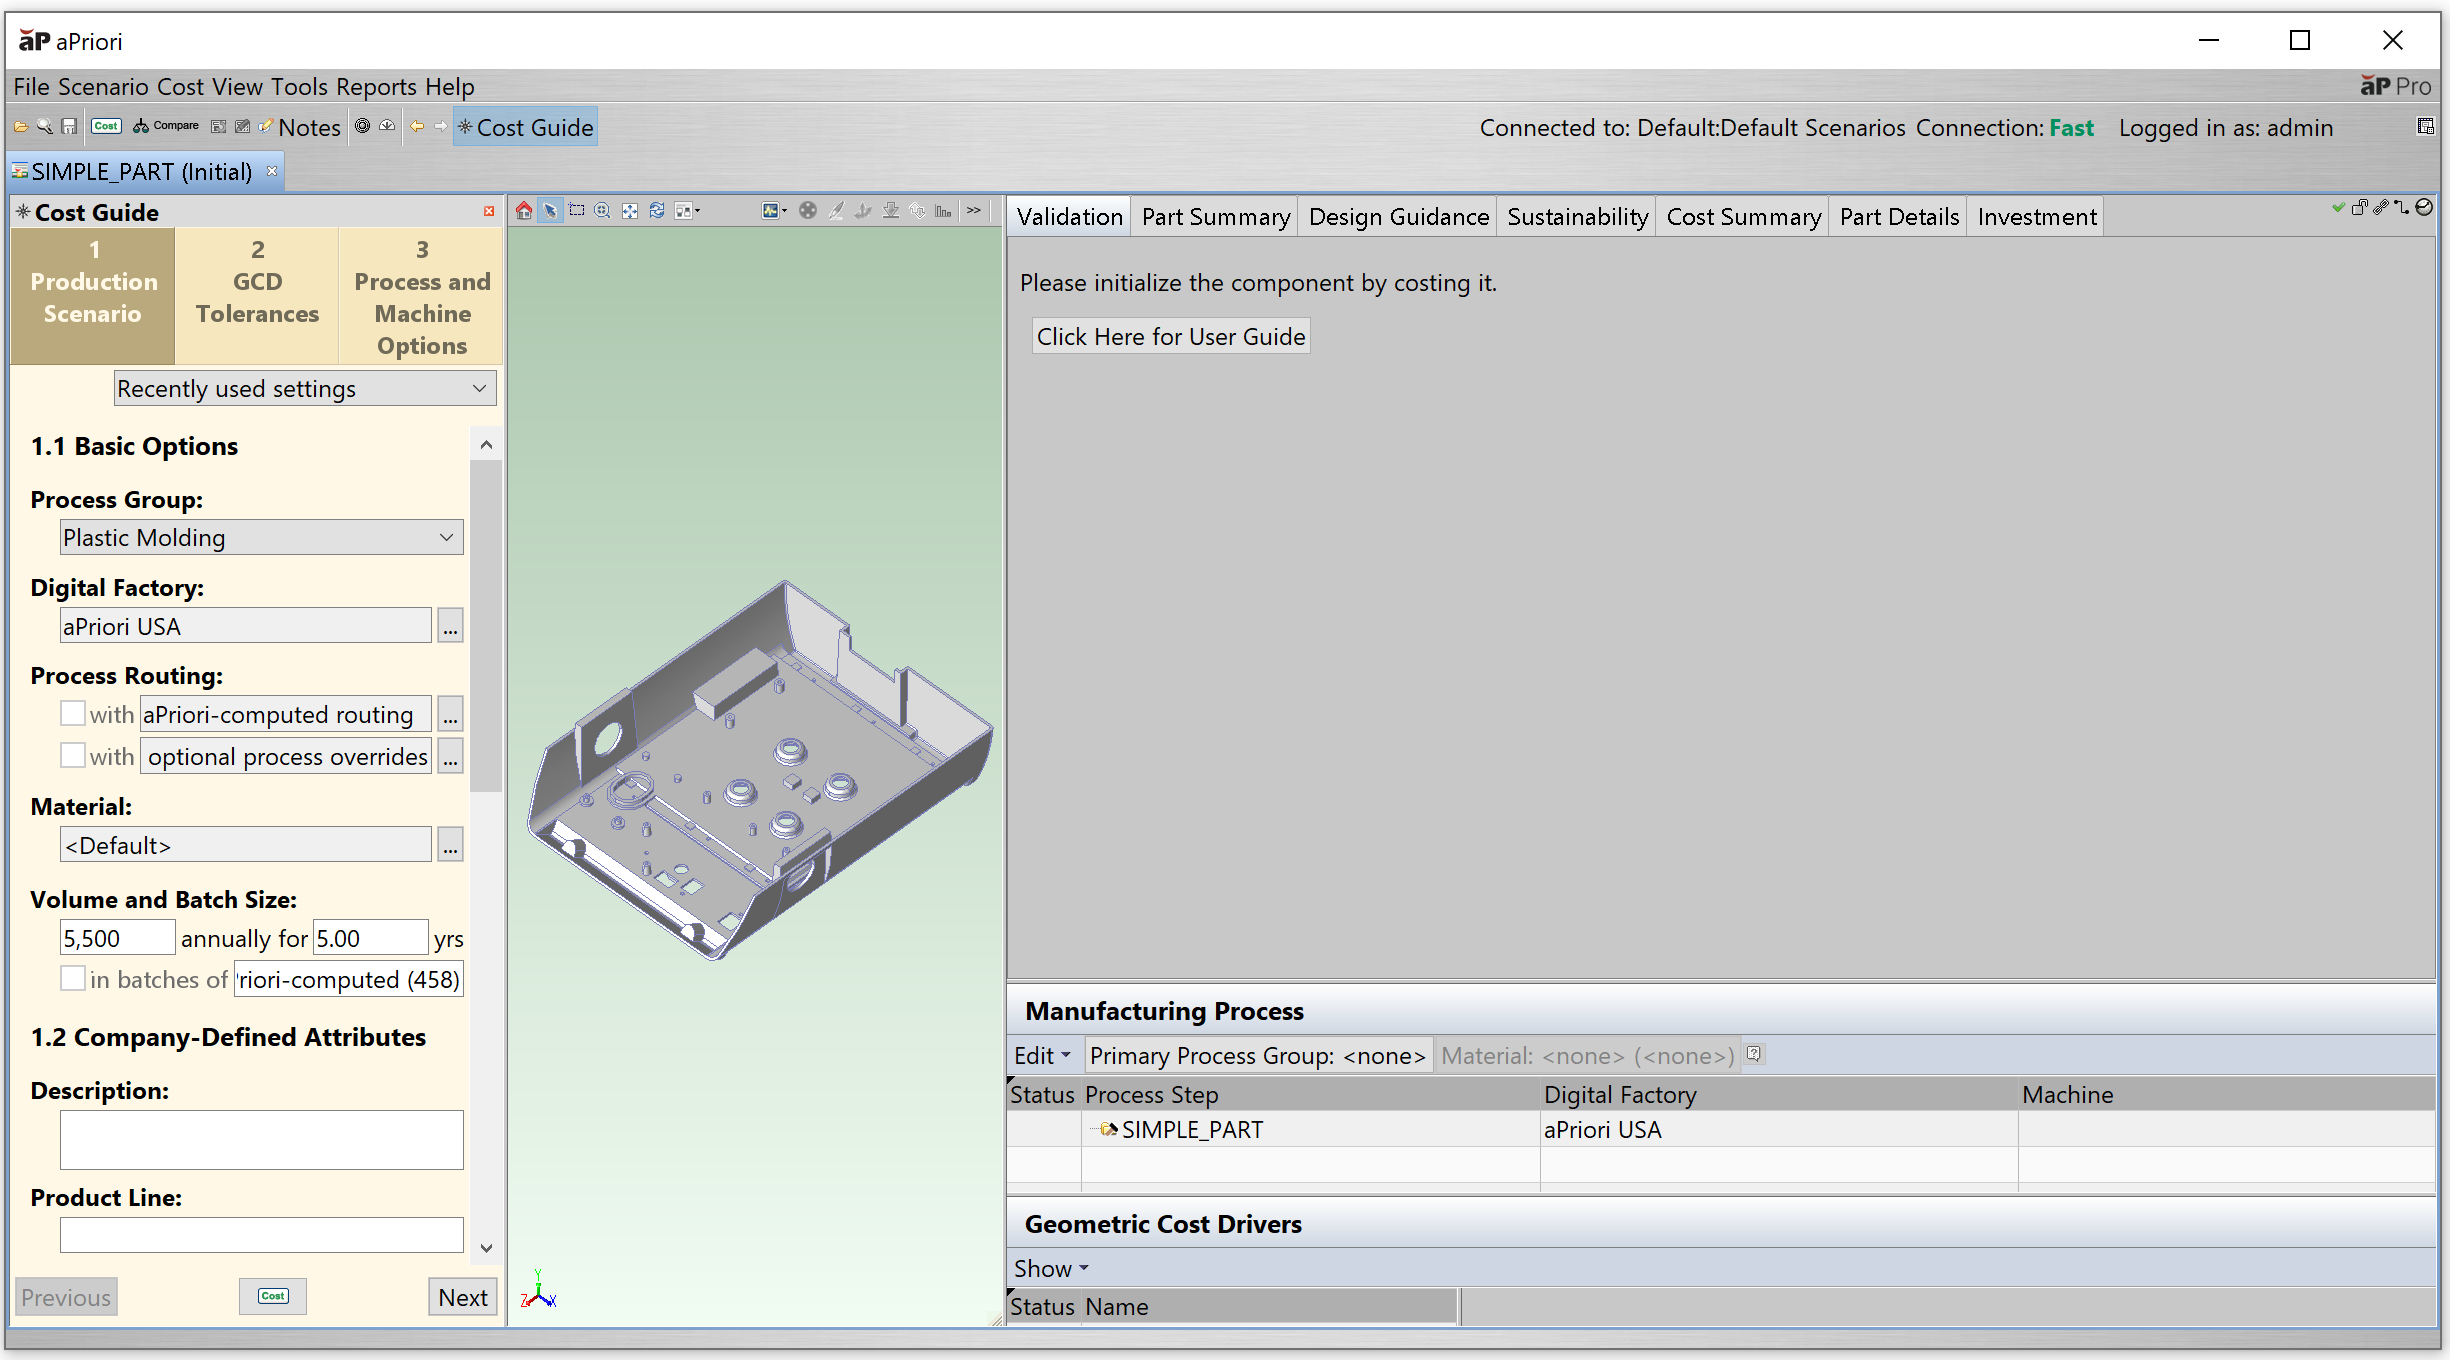Open the Scenario menu
Viewport: 2450px width, 1360px height.
[x=103, y=87]
